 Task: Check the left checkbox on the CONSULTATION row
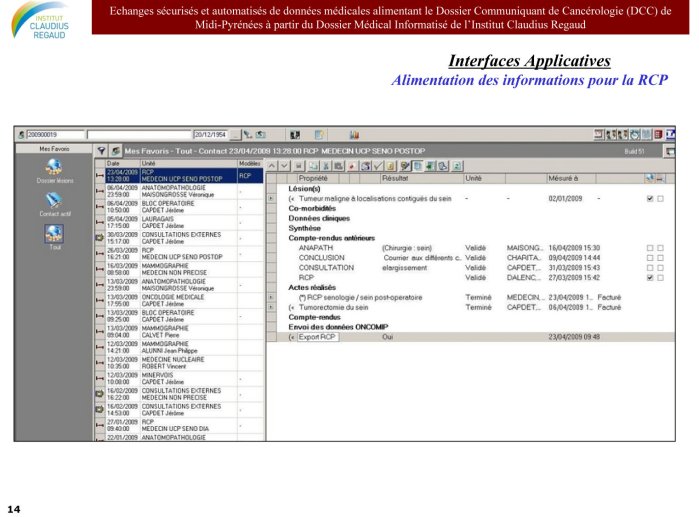point(650,268)
